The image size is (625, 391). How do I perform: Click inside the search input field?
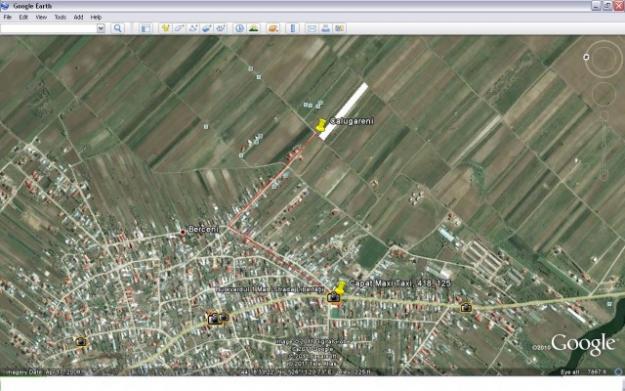coord(49,28)
